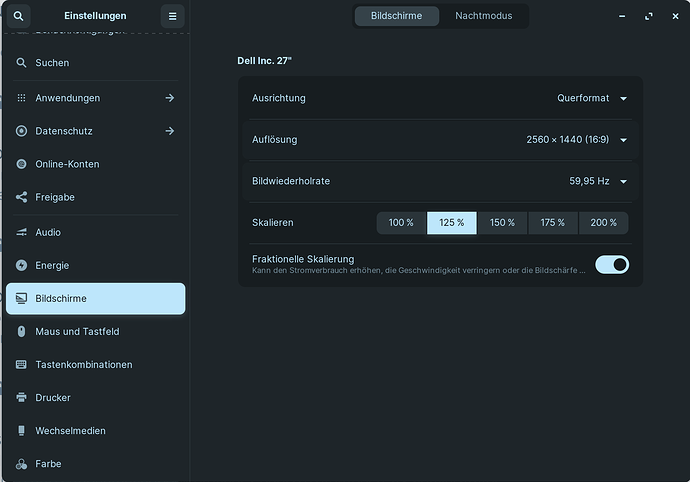Maximize the Einstellungen window

click(649, 16)
